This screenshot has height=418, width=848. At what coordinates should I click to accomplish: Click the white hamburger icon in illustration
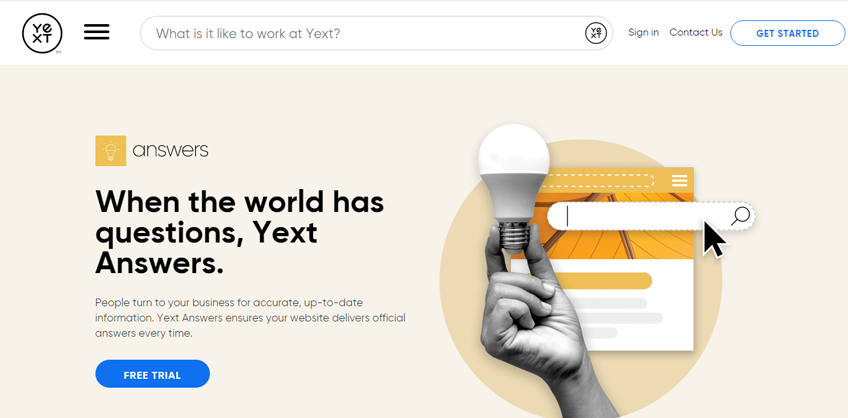tap(679, 180)
